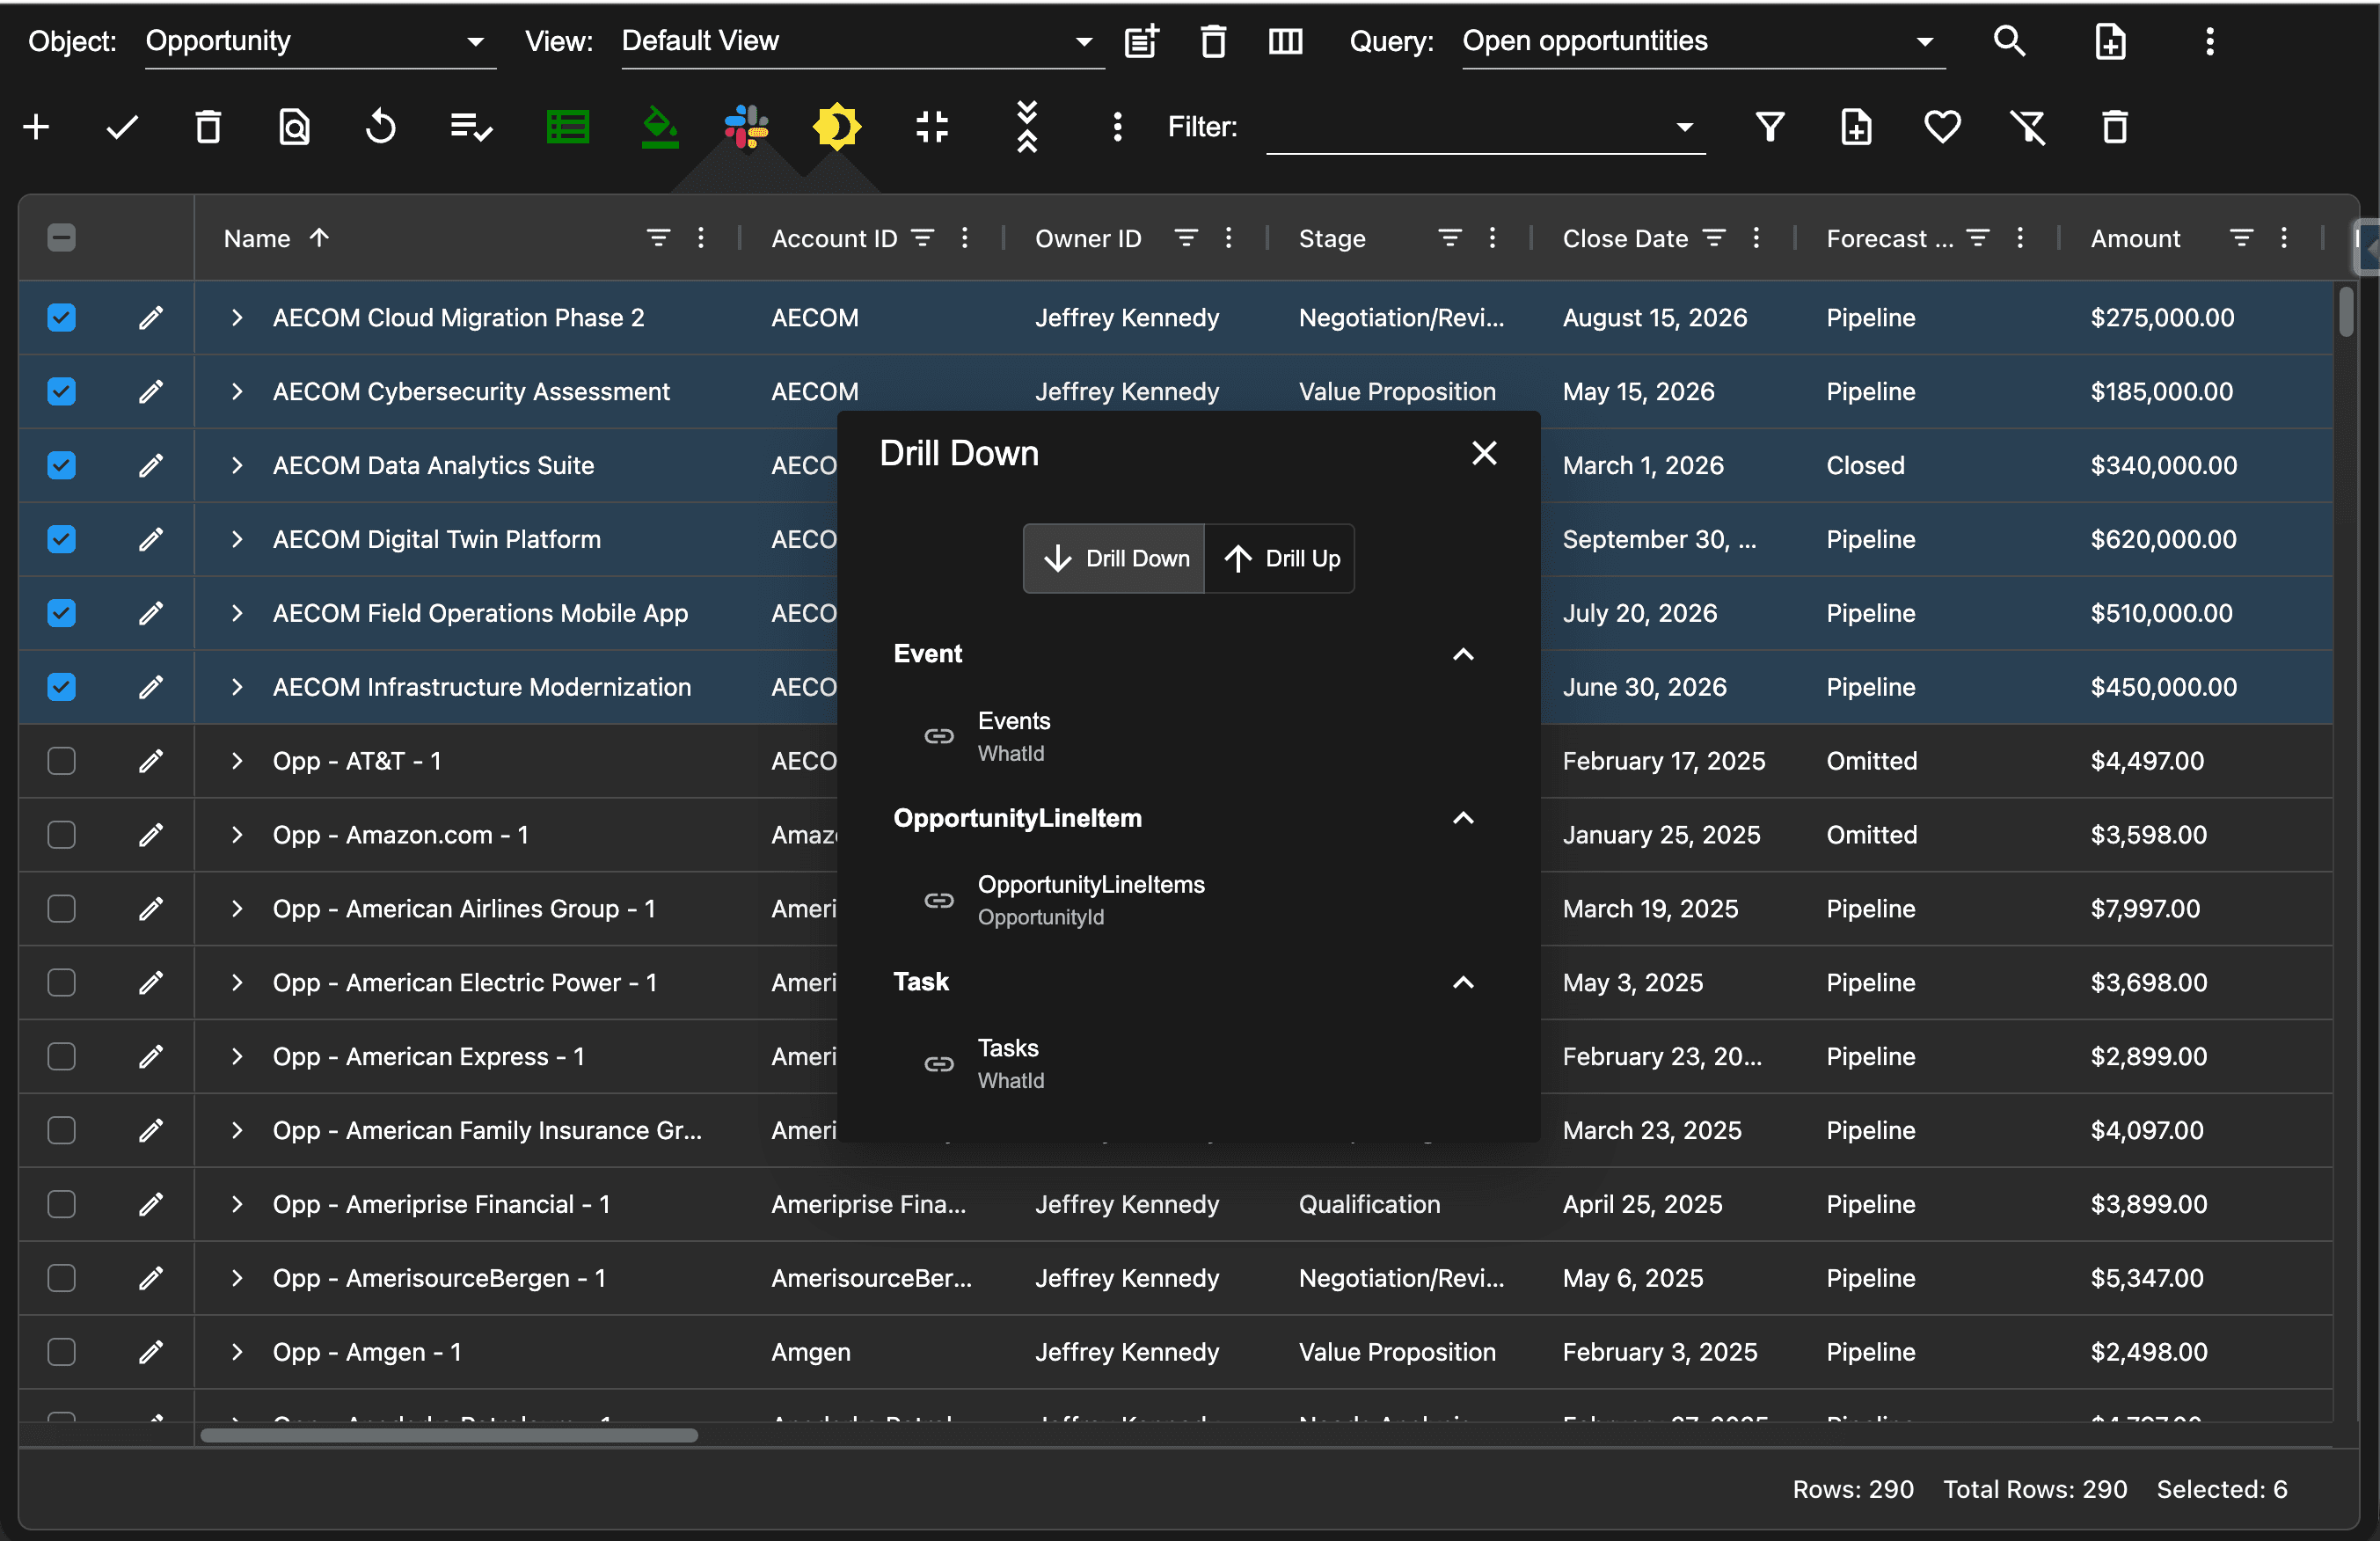The height and width of the screenshot is (1541, 2380).
Task: Click the horizontal scrollbar below the grid
Action: 449,1435
